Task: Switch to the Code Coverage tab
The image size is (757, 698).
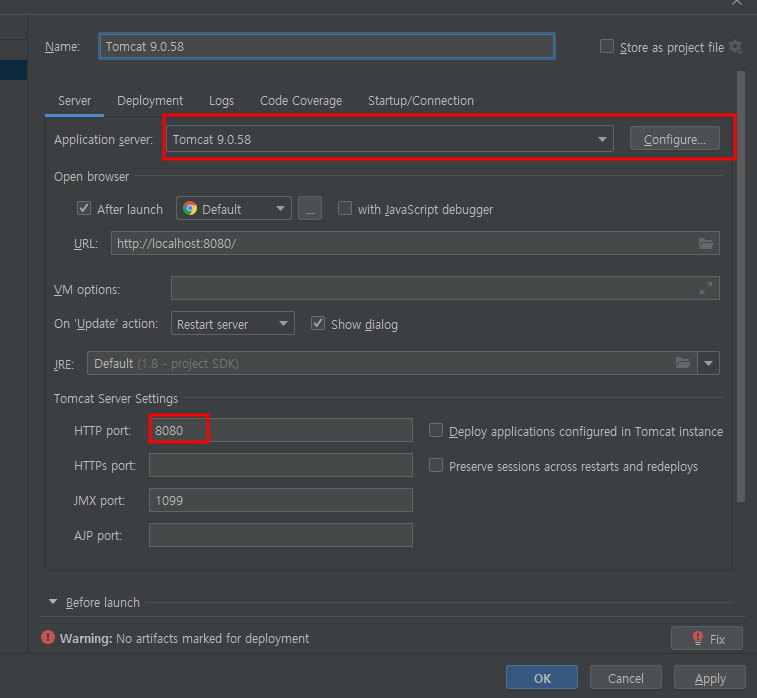Action: [301, 100]
